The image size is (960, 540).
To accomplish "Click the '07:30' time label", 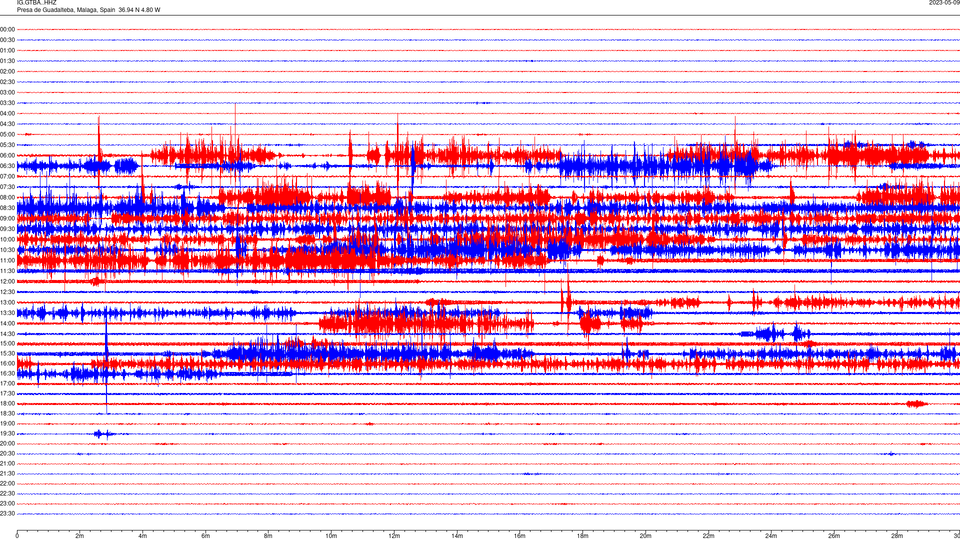I will pos(7,187).
